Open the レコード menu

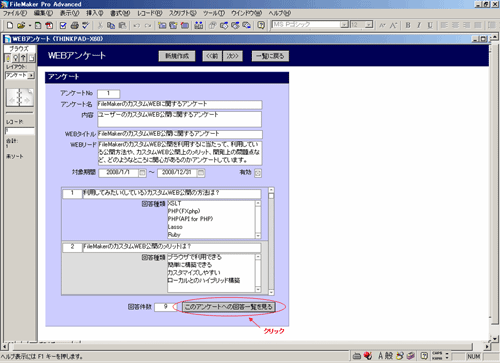coord(150,13)
